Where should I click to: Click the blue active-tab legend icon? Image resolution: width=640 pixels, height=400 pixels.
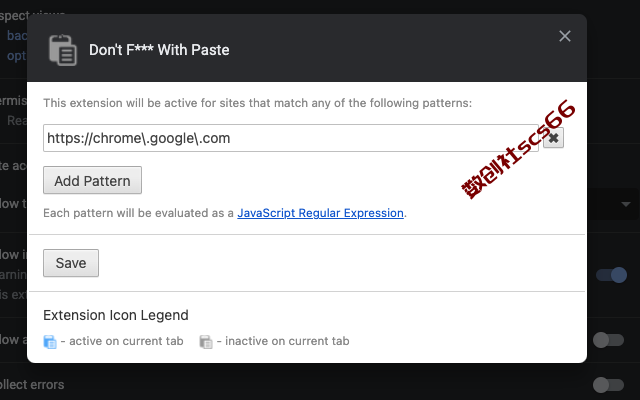point(50,342)
